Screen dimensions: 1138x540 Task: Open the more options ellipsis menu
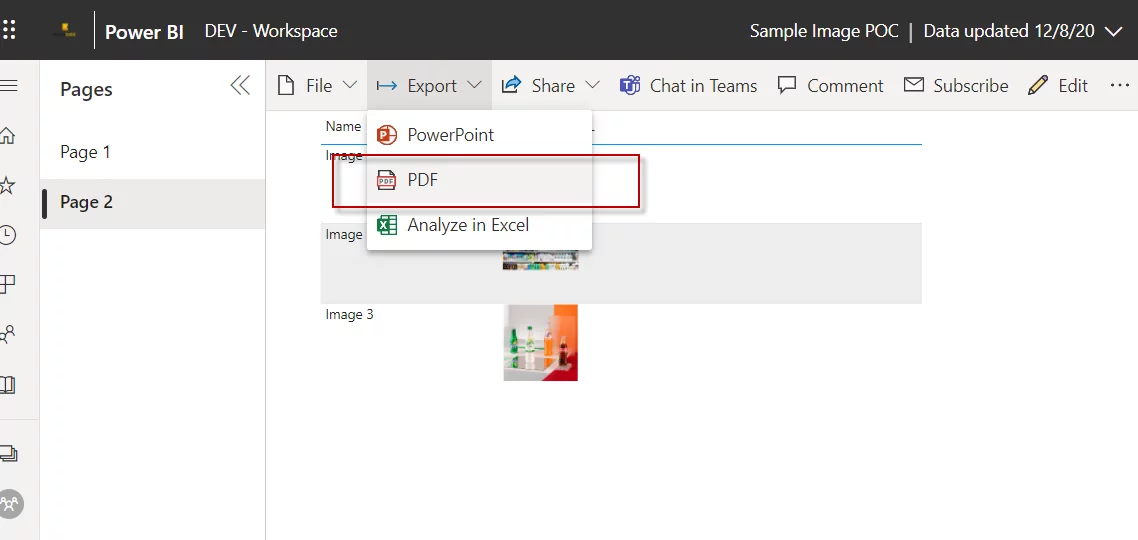click(1120, 86)
